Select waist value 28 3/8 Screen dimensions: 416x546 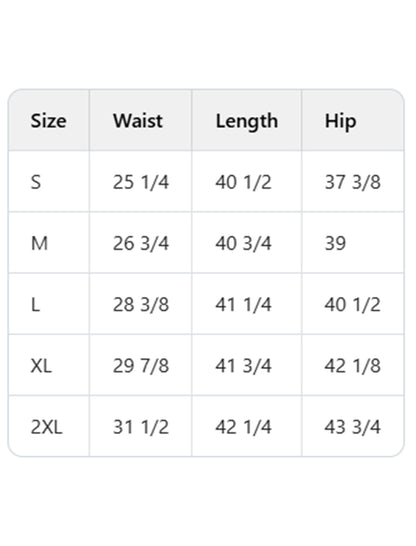point(141,304)
